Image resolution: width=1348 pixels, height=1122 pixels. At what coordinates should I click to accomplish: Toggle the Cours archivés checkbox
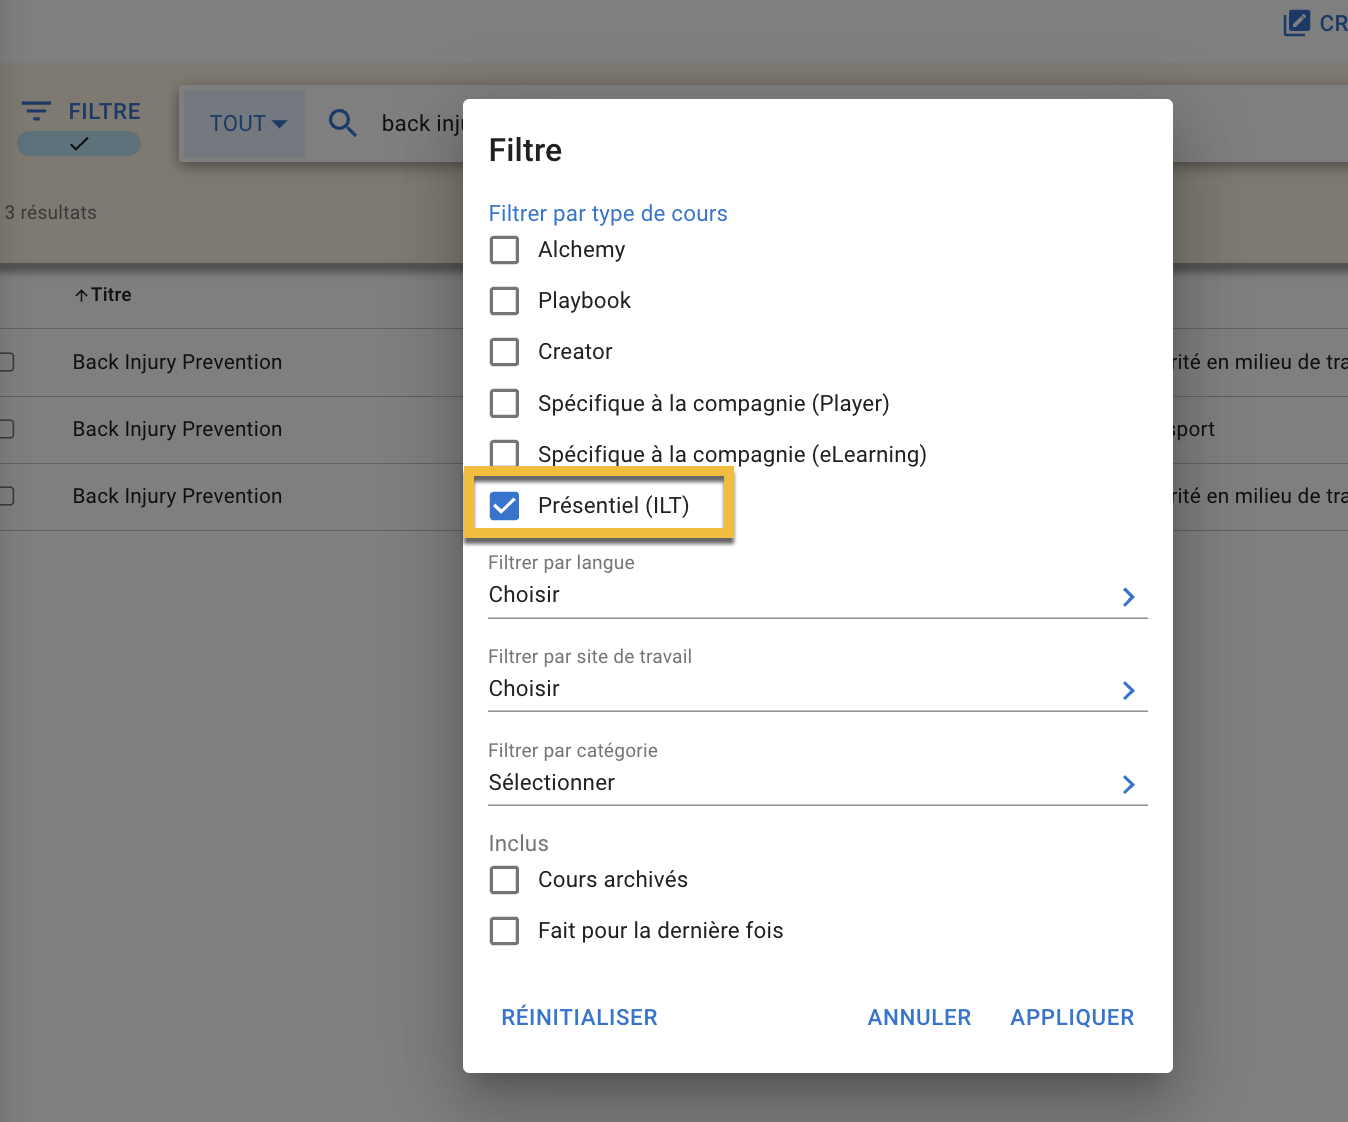tap(505, 880)
